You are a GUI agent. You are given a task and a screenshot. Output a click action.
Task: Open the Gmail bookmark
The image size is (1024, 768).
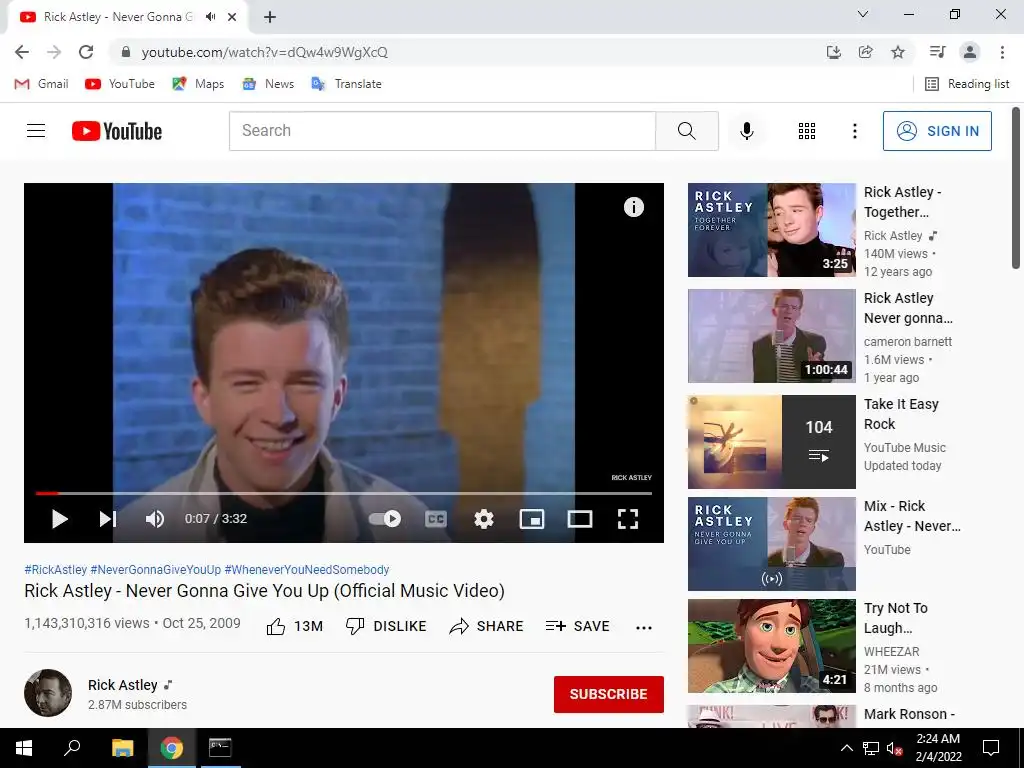coord(41,84)
